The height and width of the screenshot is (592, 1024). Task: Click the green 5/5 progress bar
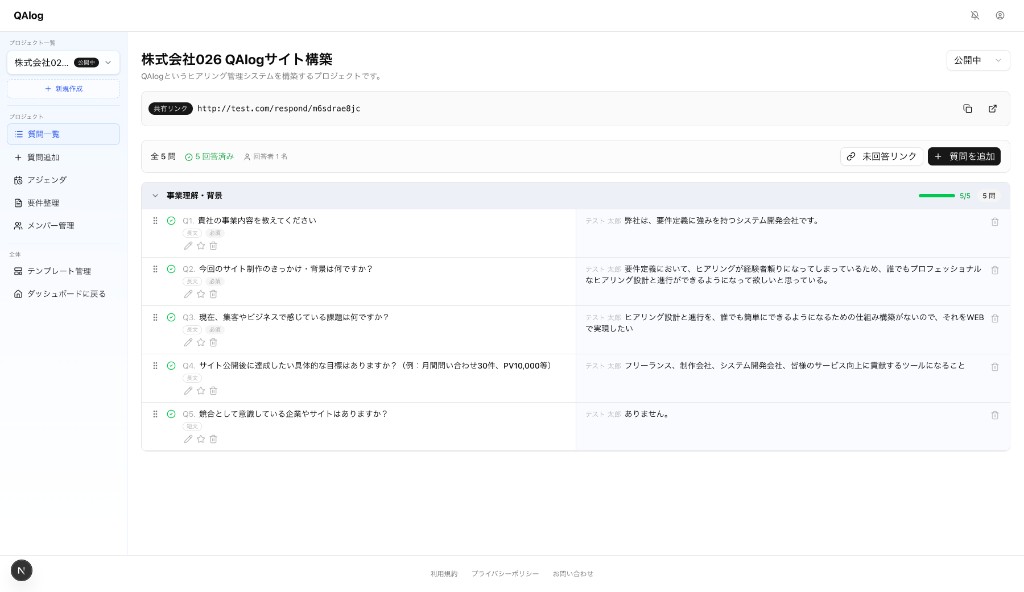(937, 196)
